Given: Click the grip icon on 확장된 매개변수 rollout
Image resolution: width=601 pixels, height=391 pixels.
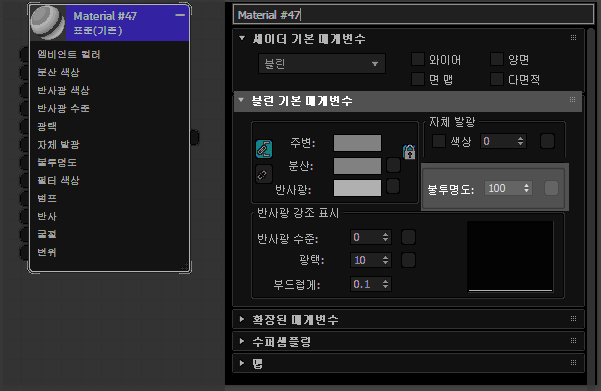Looking at the screenshot, I should click(573, 319).
